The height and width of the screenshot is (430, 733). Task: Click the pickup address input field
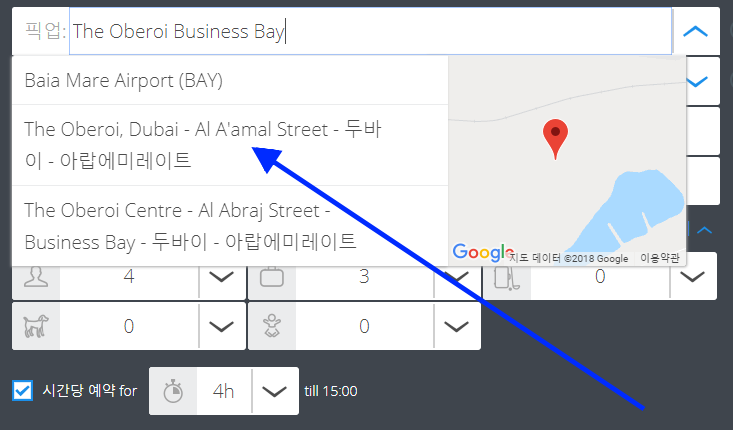coord(370,31)
